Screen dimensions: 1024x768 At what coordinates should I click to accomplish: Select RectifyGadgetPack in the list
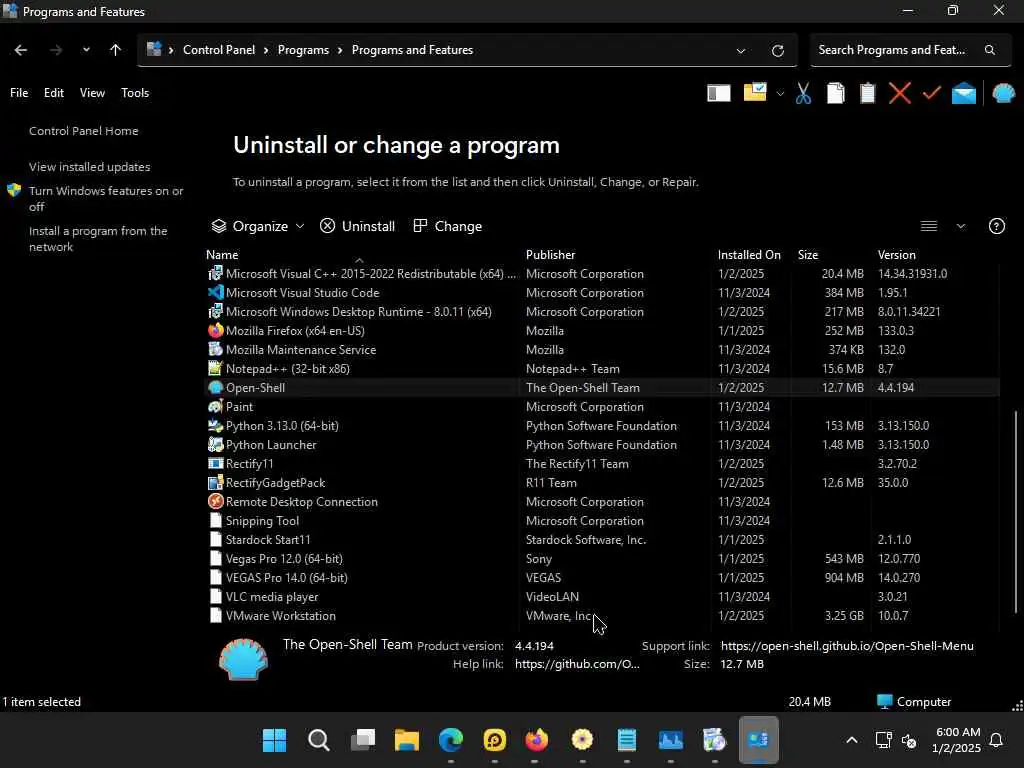click(x=601, y=483)
